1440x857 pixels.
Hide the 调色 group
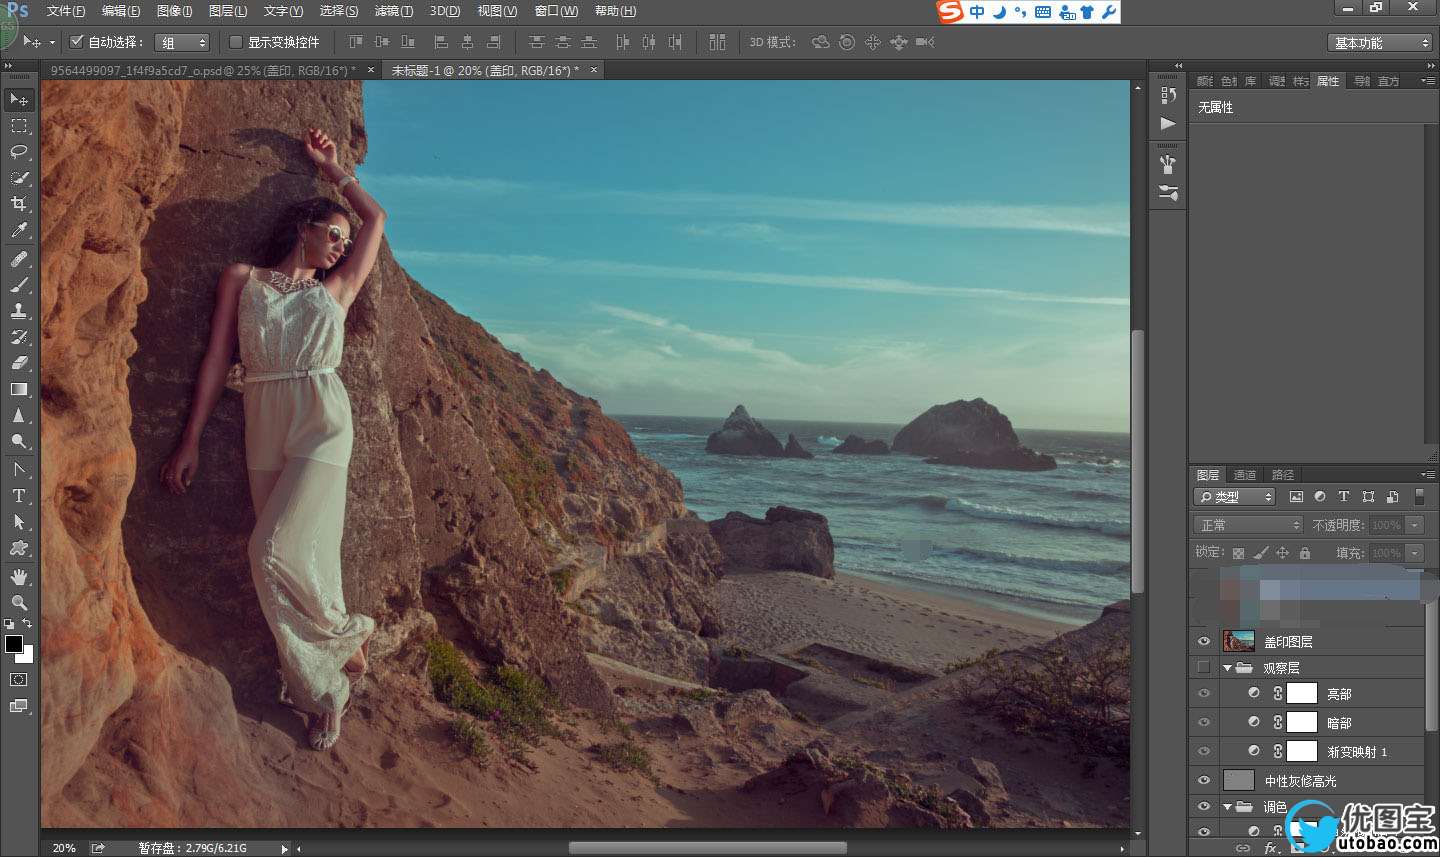(1204, 807)
